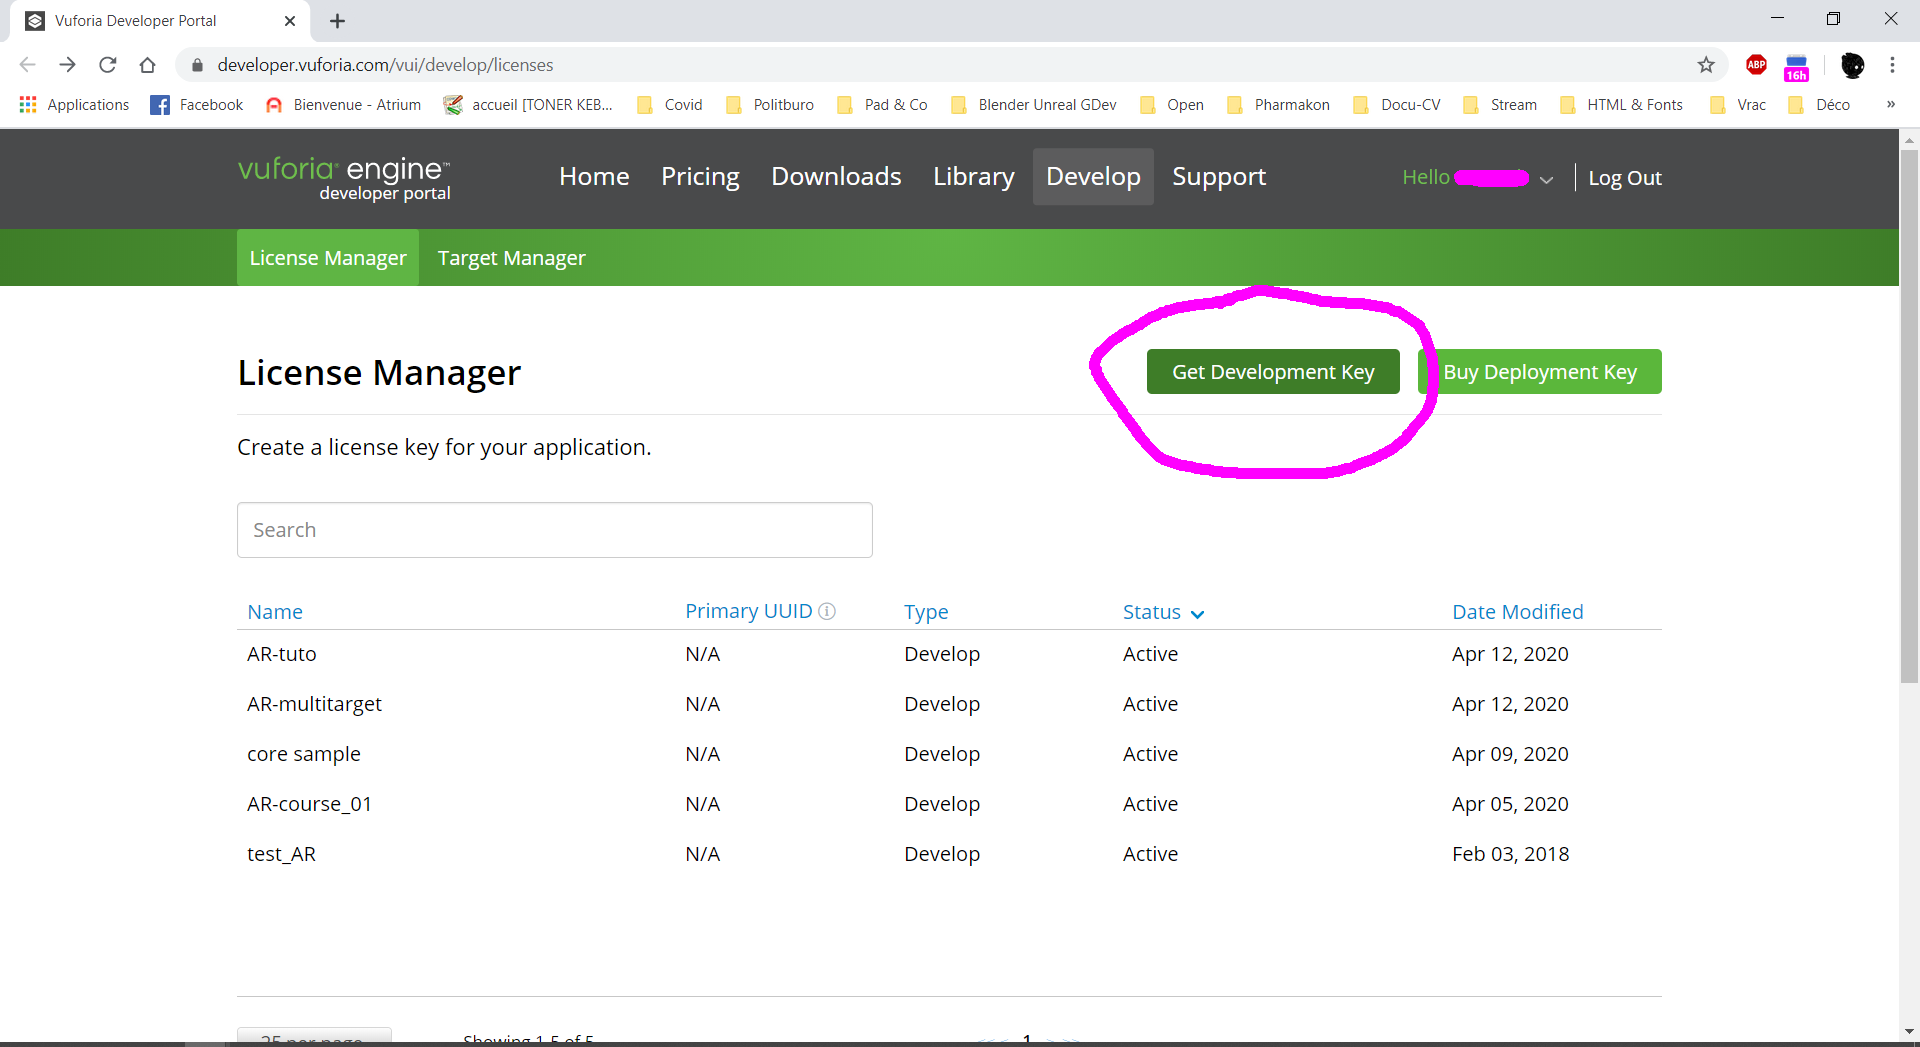Click the Buy Deployment Key button
Viewport: 1920px width, 1047px height.
tap(1540, 372)
